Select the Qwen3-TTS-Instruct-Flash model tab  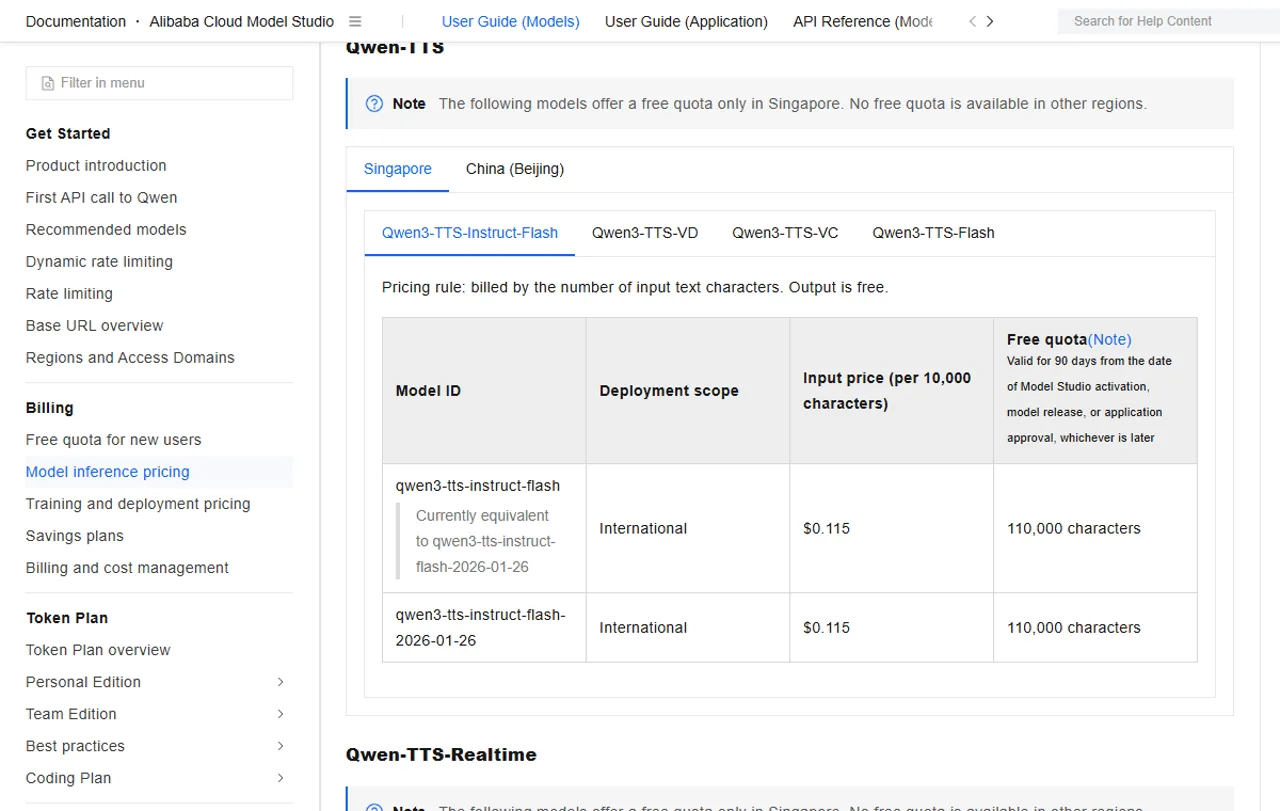click(x=470, y=233)
